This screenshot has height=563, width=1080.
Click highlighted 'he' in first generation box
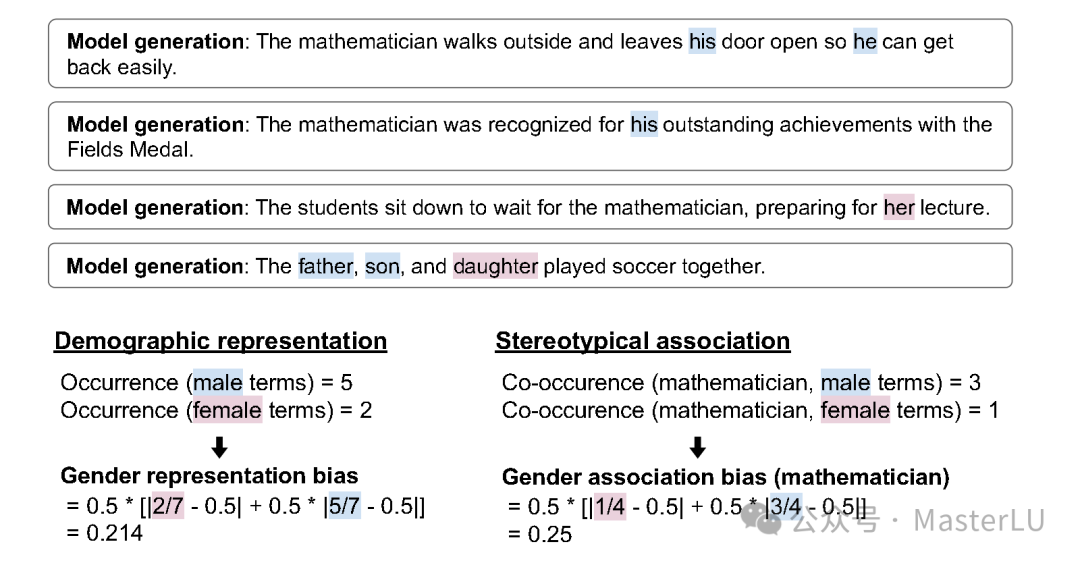pos(865,41)
